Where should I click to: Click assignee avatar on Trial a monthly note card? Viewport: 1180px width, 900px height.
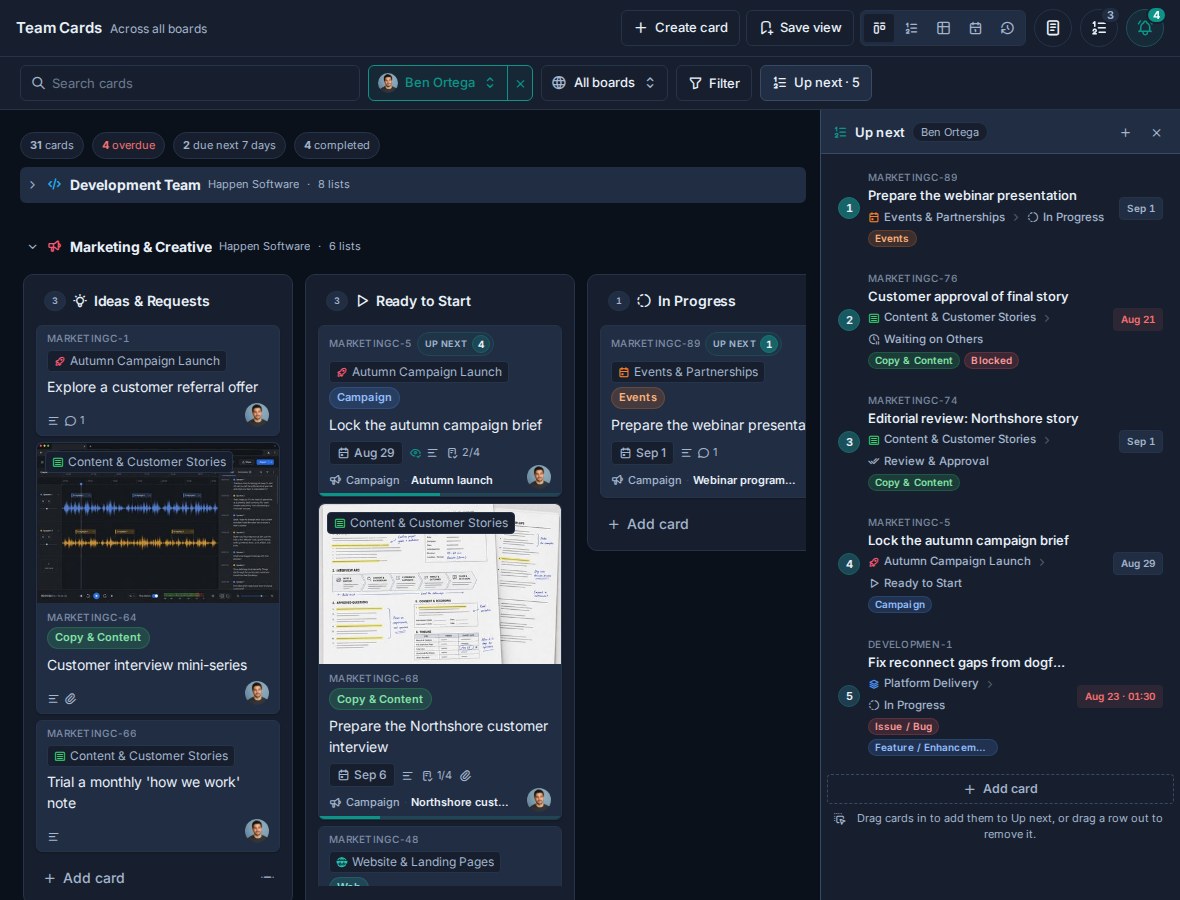(257, 830)
